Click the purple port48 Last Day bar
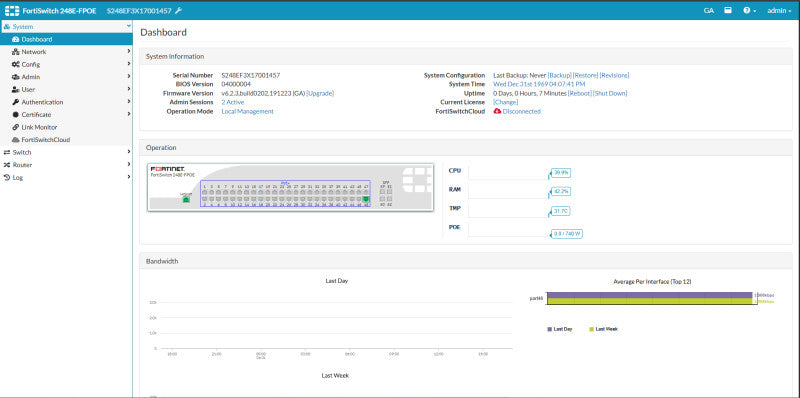 [x=649, y=295]
